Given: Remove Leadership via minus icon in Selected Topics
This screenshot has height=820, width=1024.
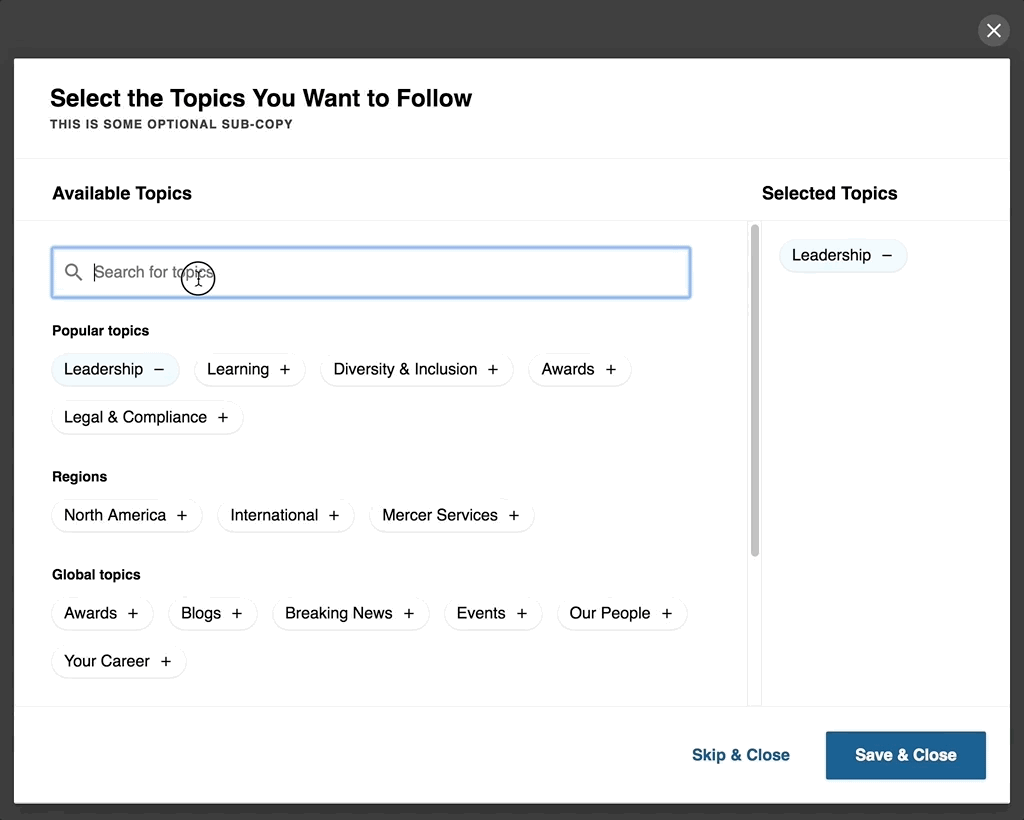Looking at the screenshot, I should coord(887,256).
